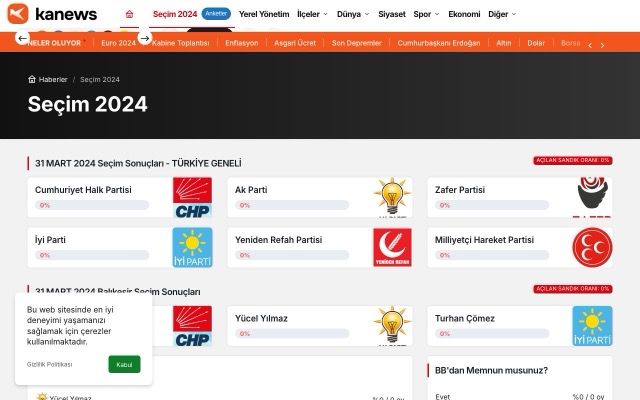Open the Yerel Yönetim menu item

coord(264,14)
